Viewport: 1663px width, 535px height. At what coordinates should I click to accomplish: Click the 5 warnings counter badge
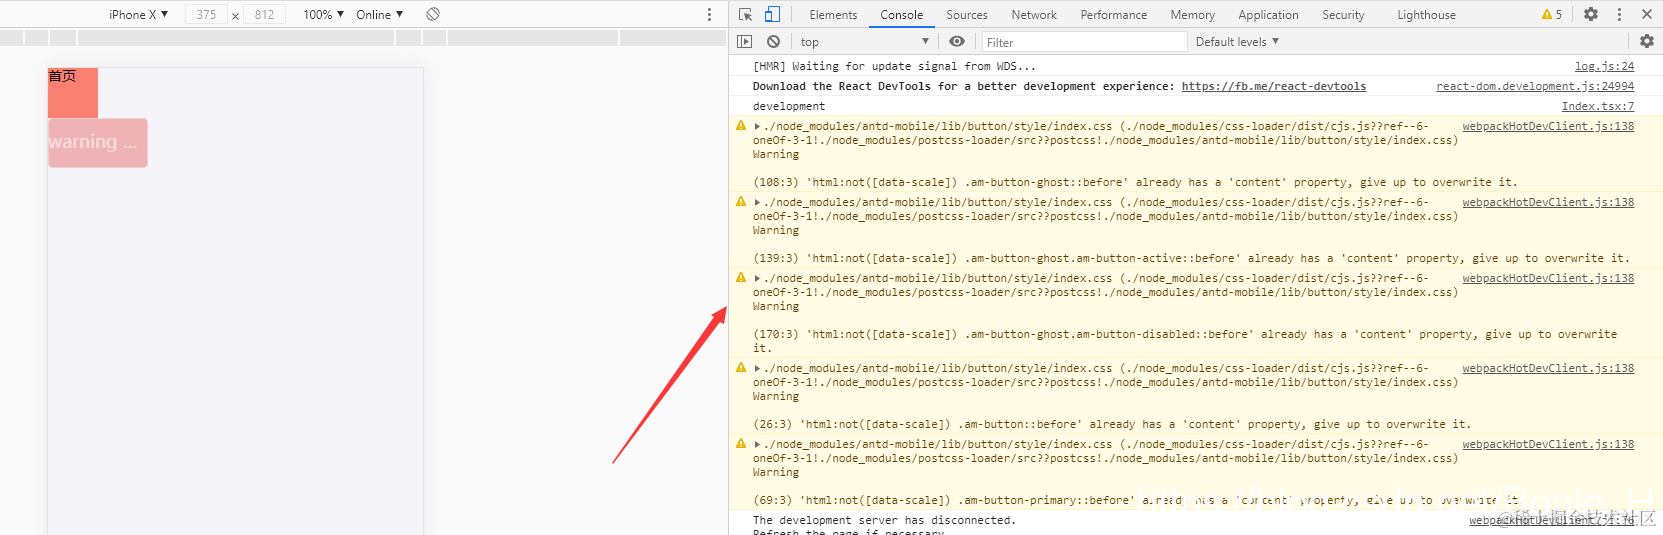coord(1552,15)
